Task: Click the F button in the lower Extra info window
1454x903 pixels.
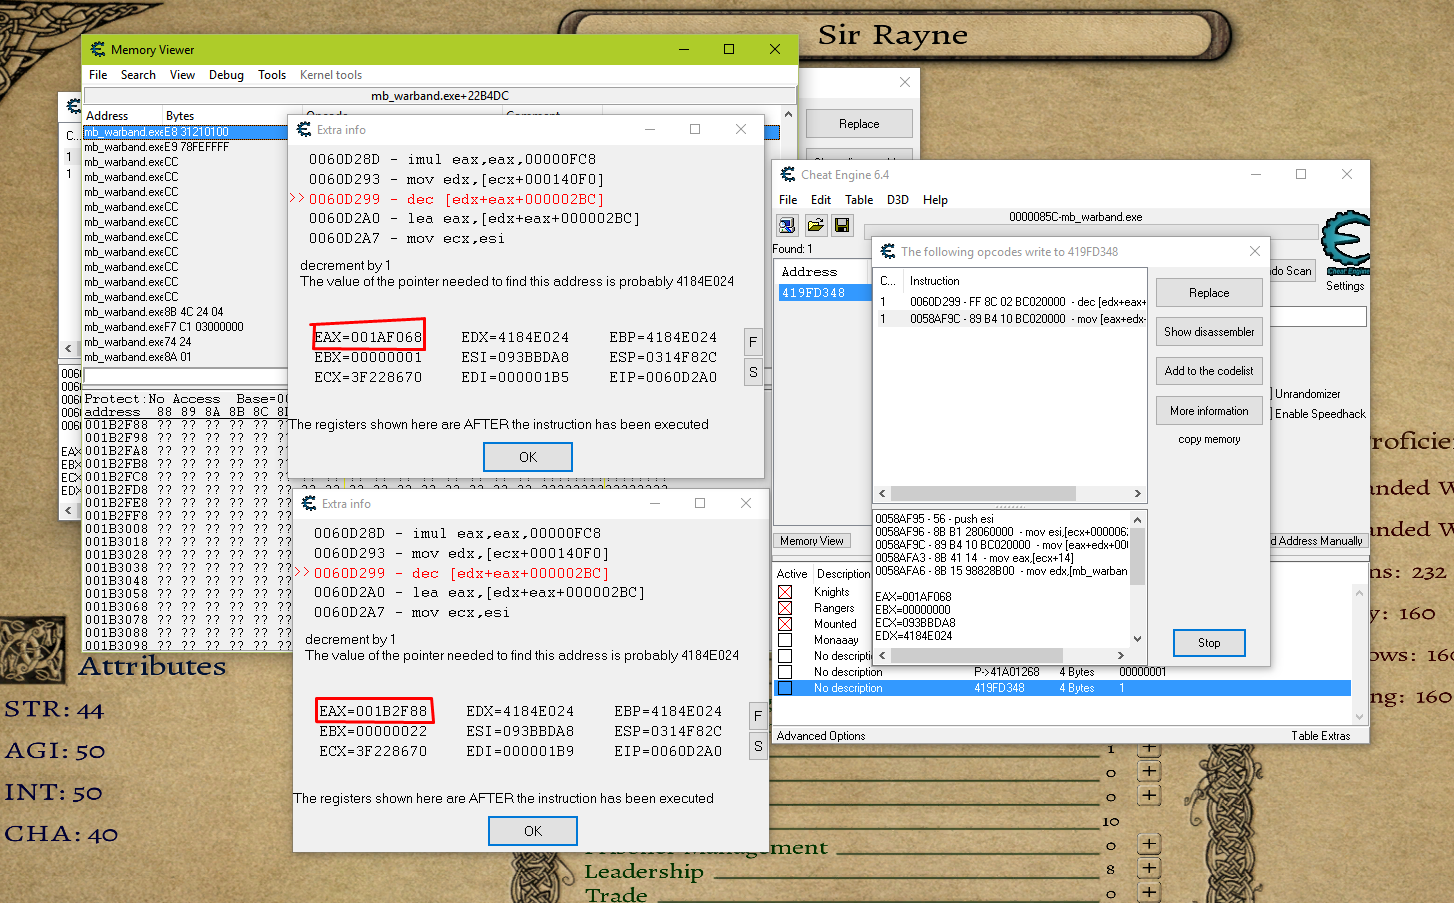Action: (x=758, y=716)
